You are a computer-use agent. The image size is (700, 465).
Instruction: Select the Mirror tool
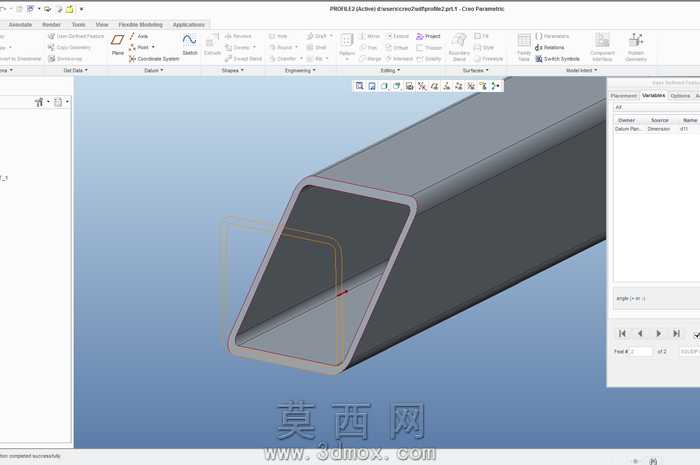pyautogui.click(x=370, y=36)
